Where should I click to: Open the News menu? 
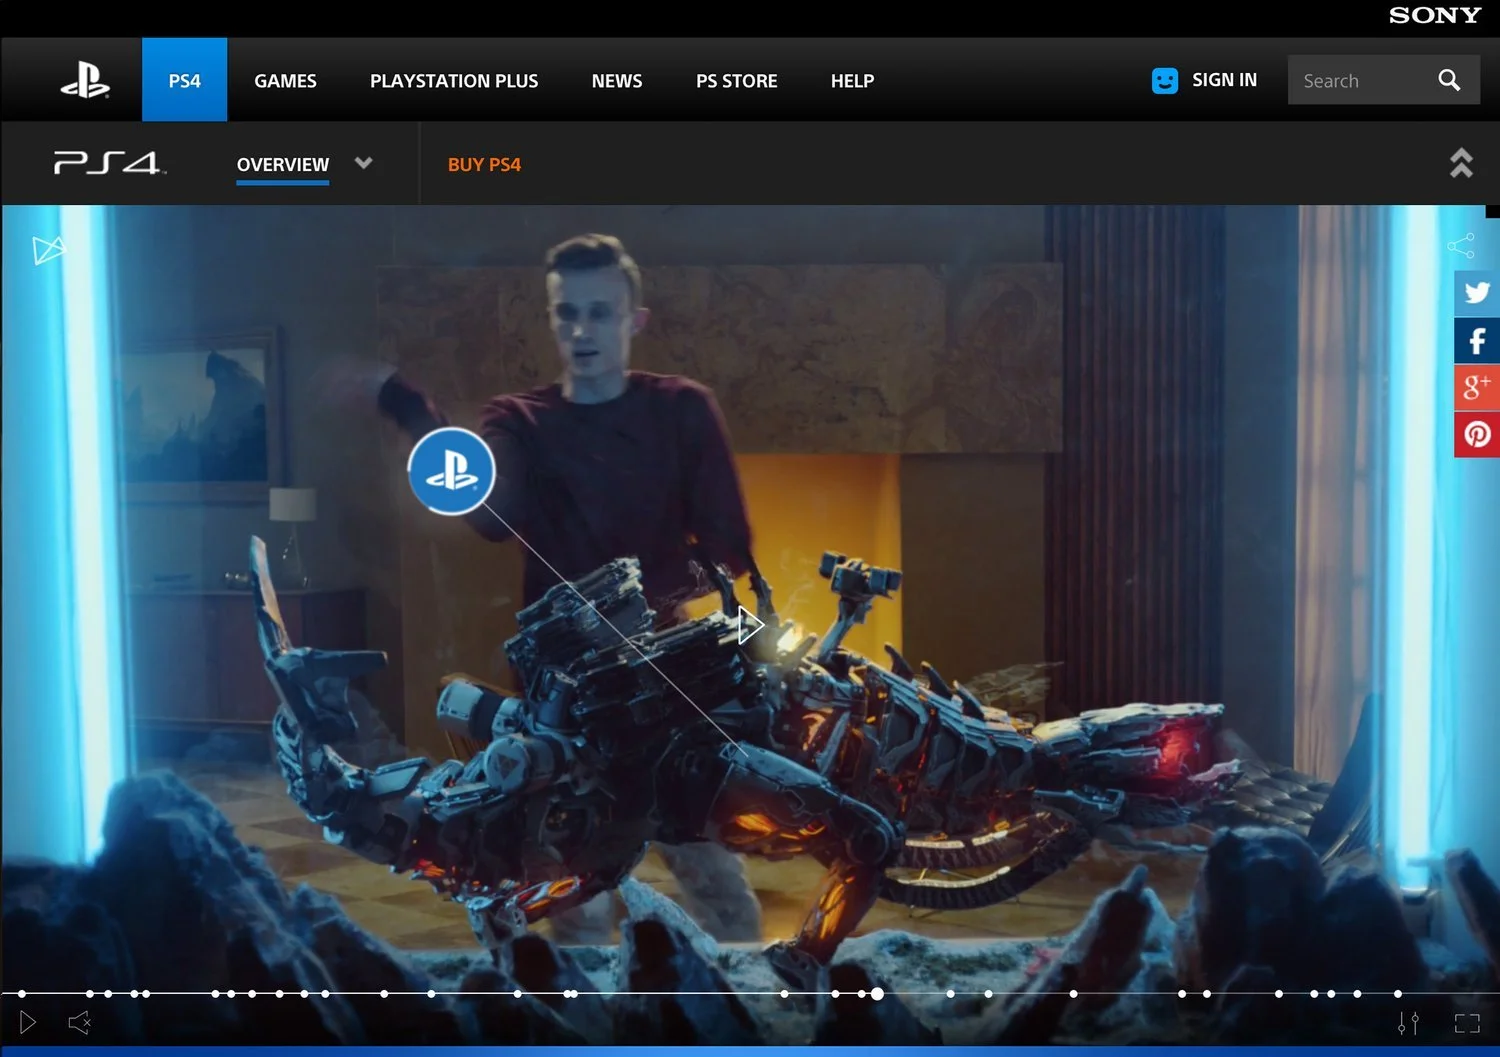[x=617, y=81]
